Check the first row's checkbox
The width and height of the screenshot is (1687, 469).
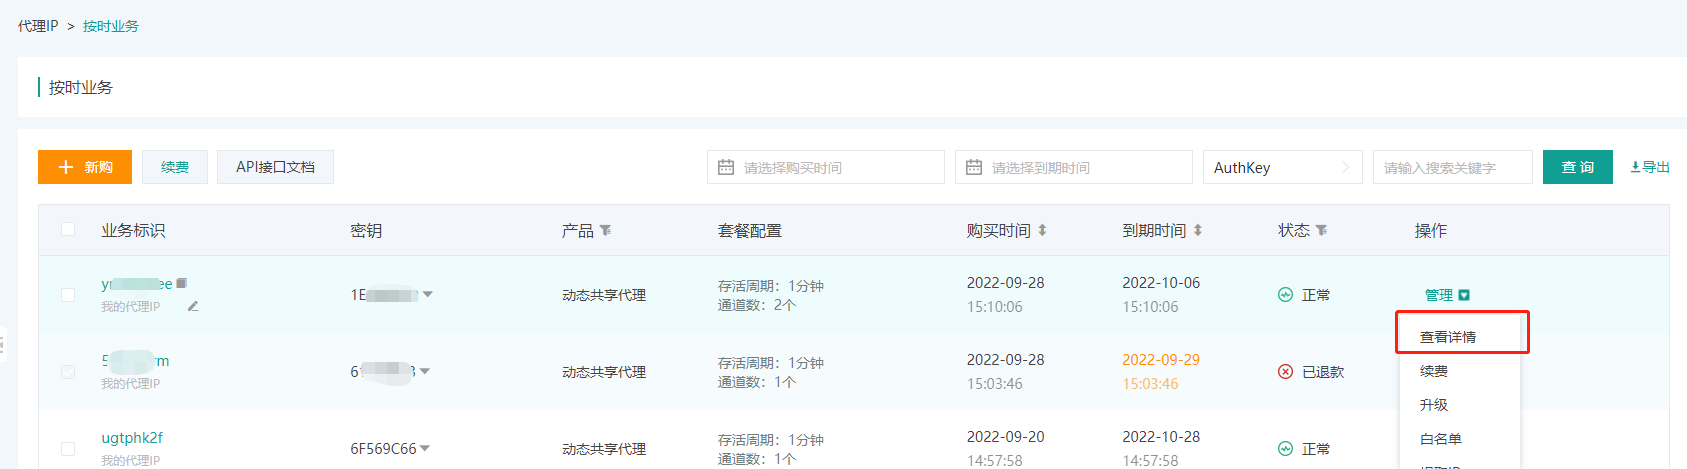(x=68, y=295)
